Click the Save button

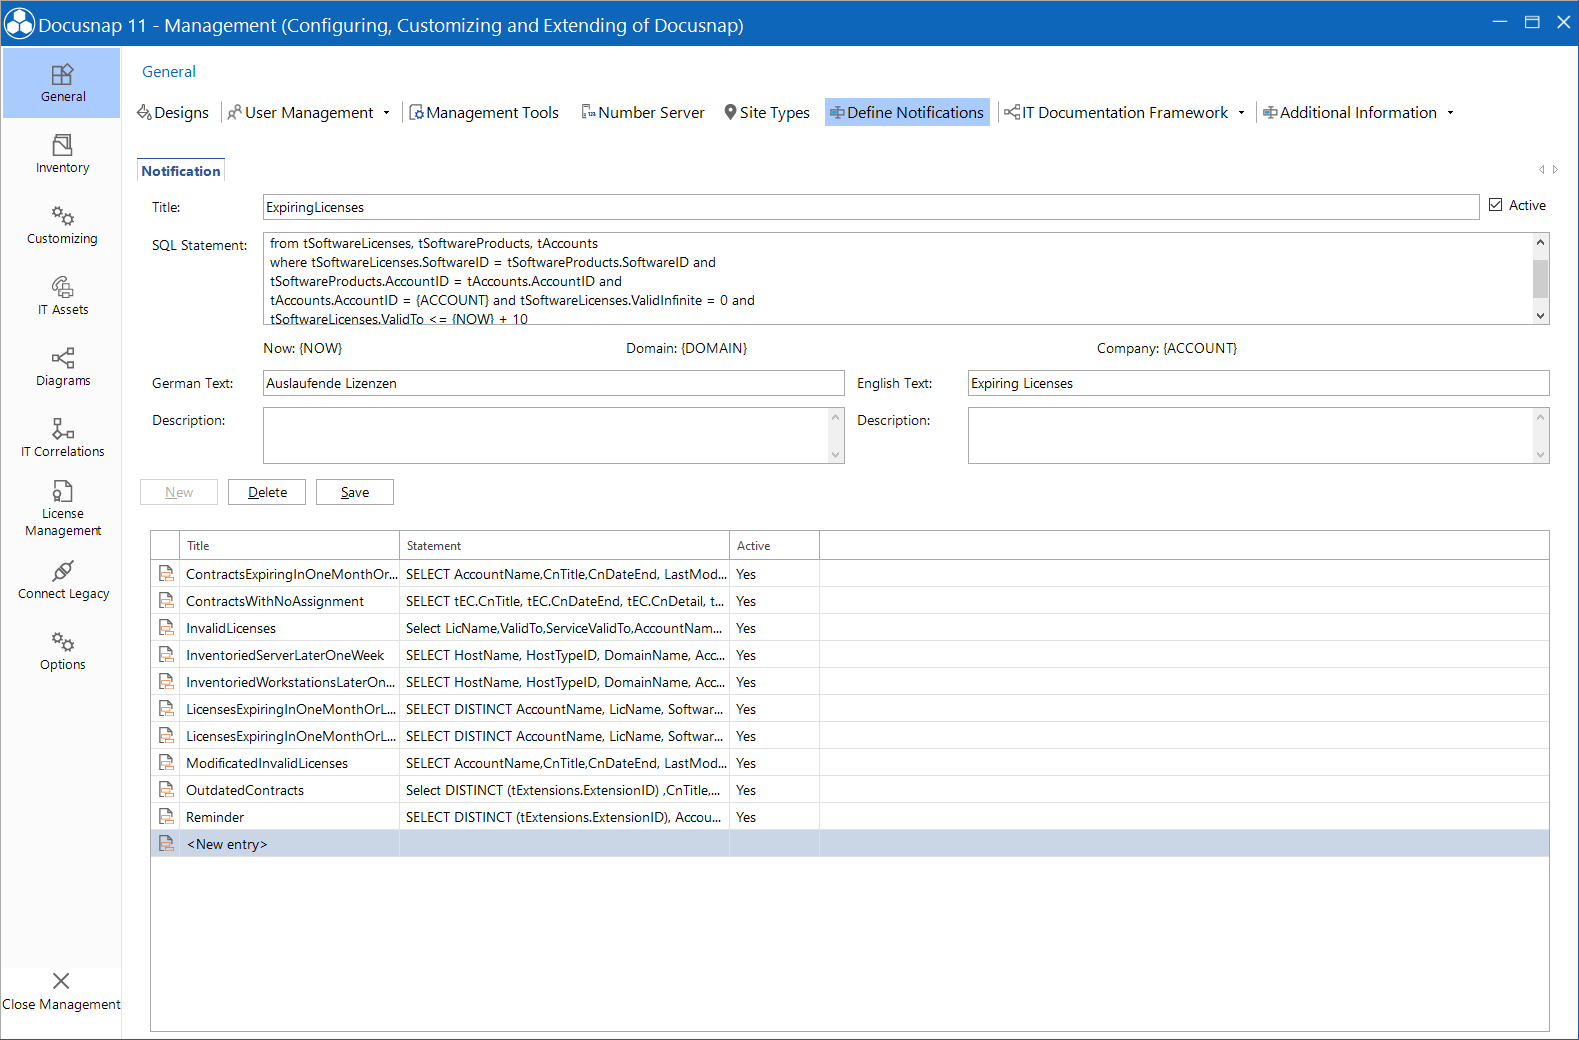click(x=355, y=492)
